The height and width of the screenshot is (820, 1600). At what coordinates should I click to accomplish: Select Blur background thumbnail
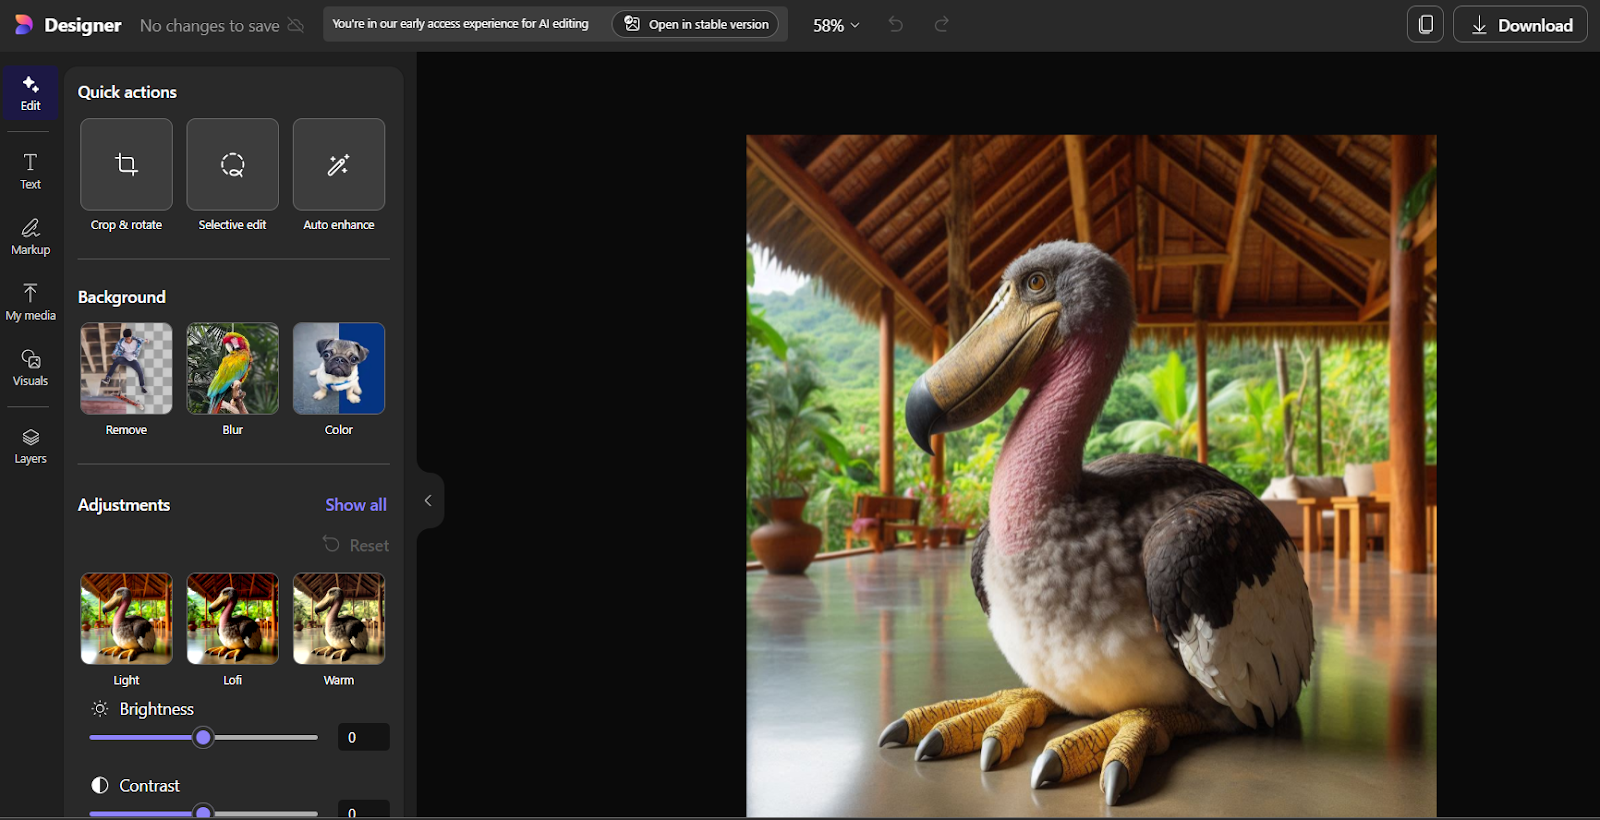[x=232, y=368]
